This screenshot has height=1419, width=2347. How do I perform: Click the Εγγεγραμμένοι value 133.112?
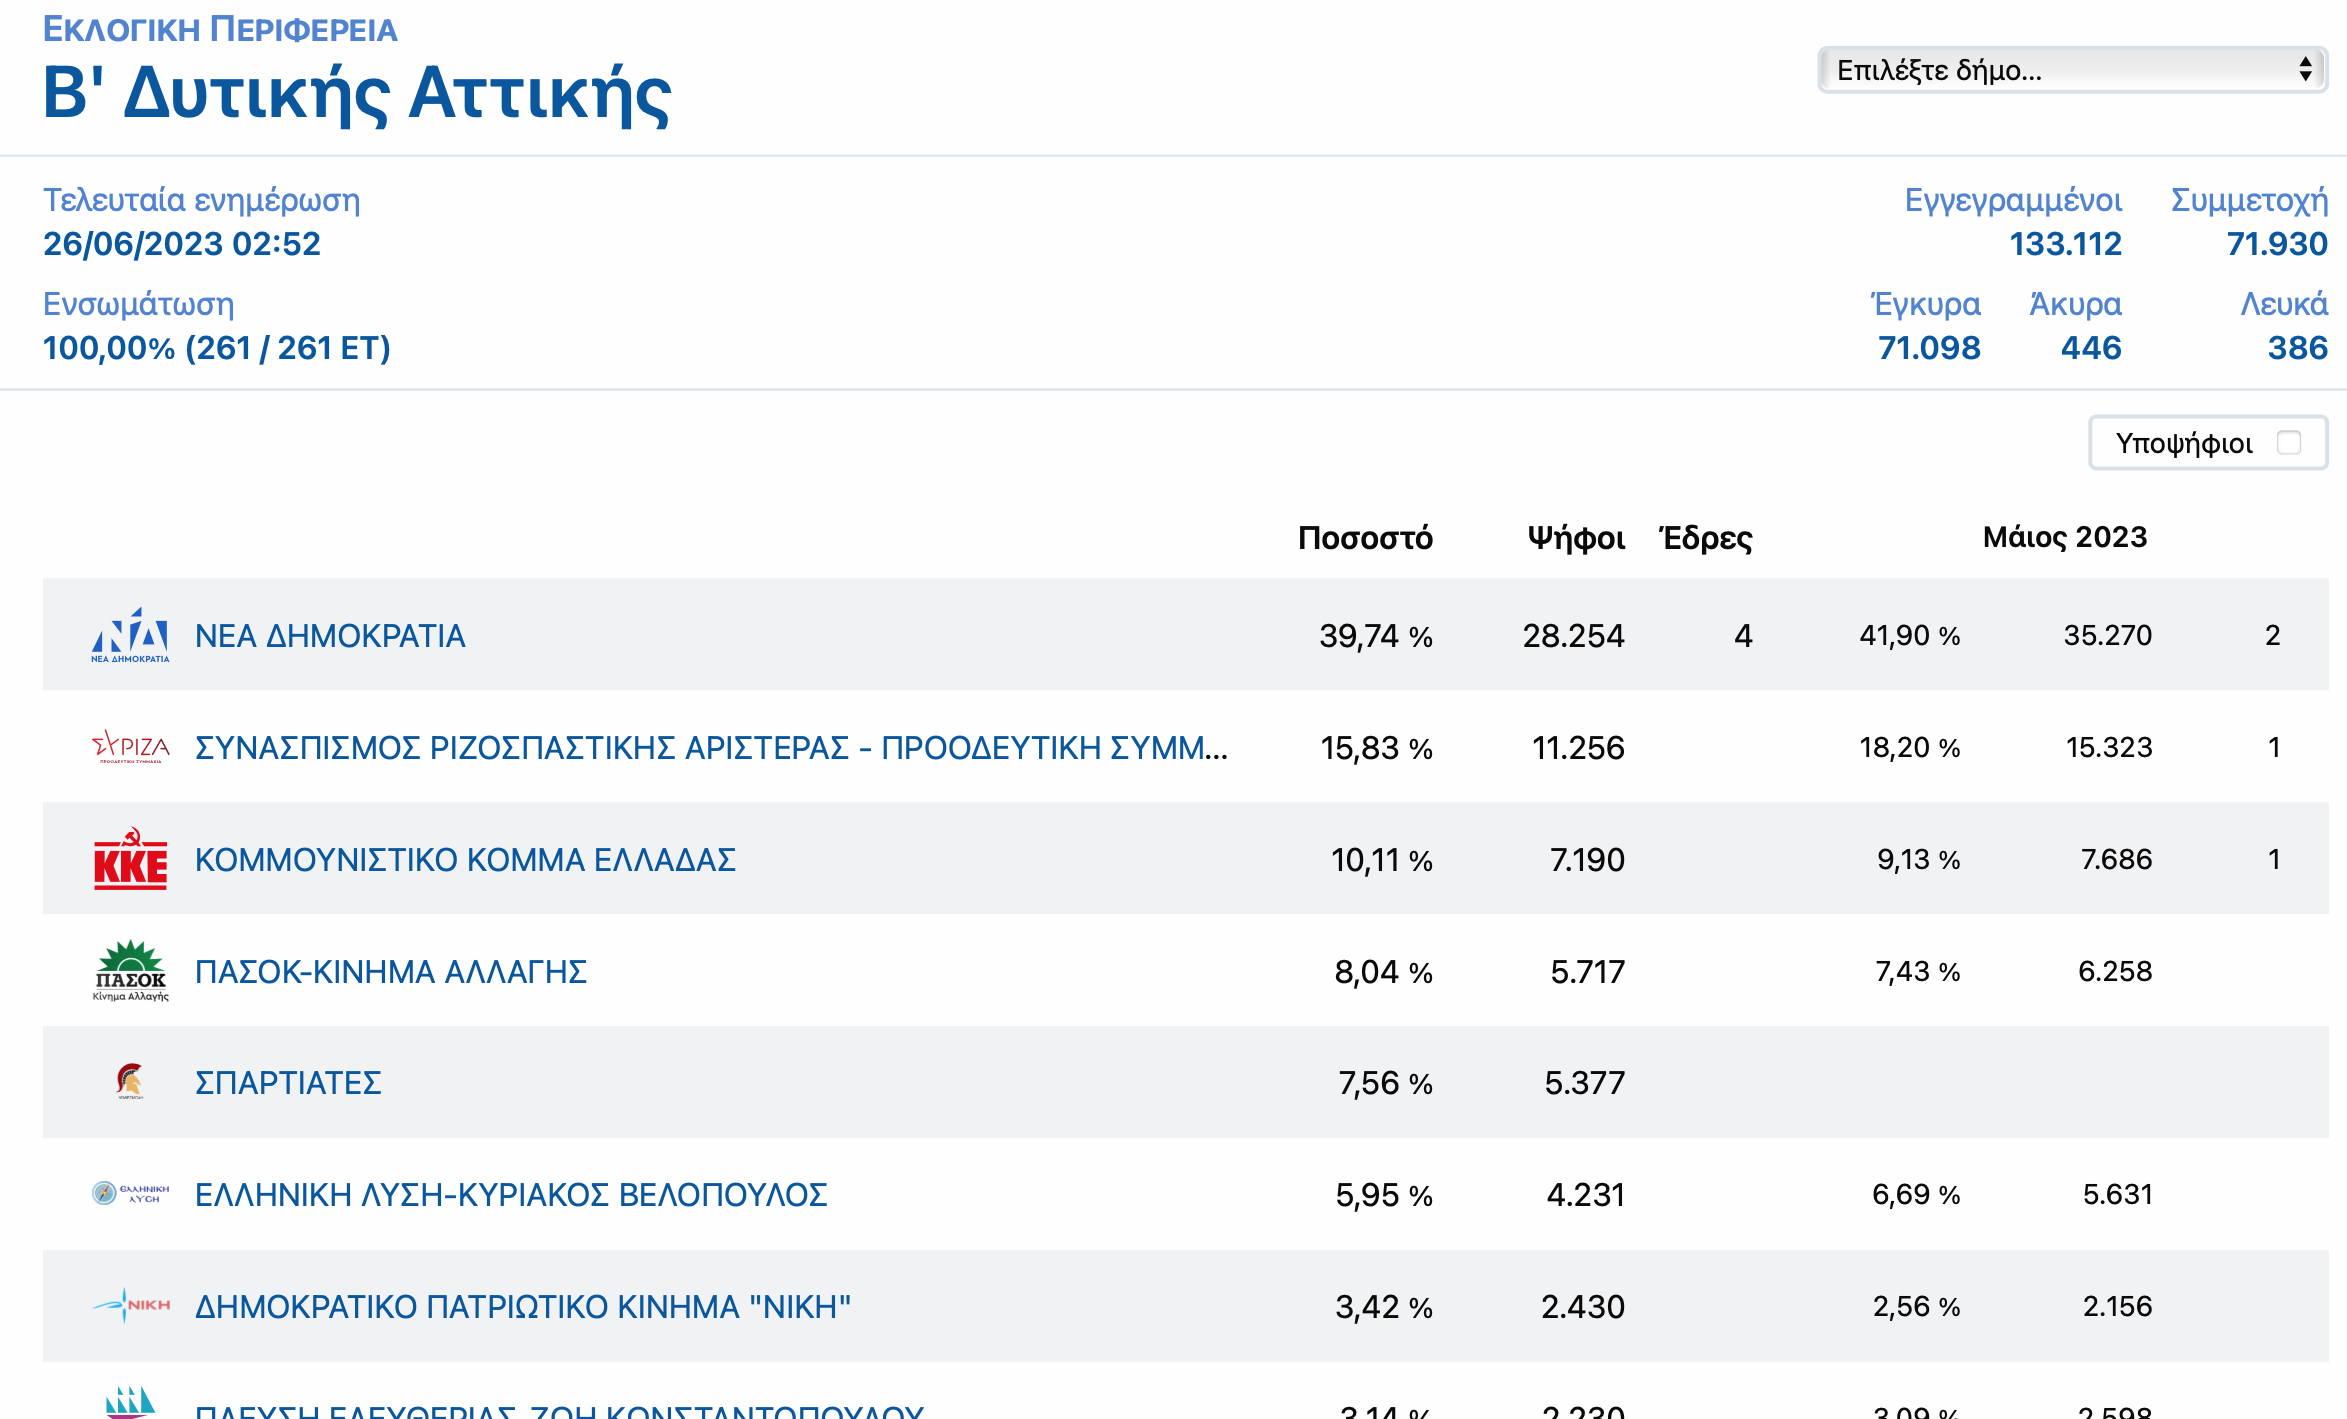(x=2065, y=244)
